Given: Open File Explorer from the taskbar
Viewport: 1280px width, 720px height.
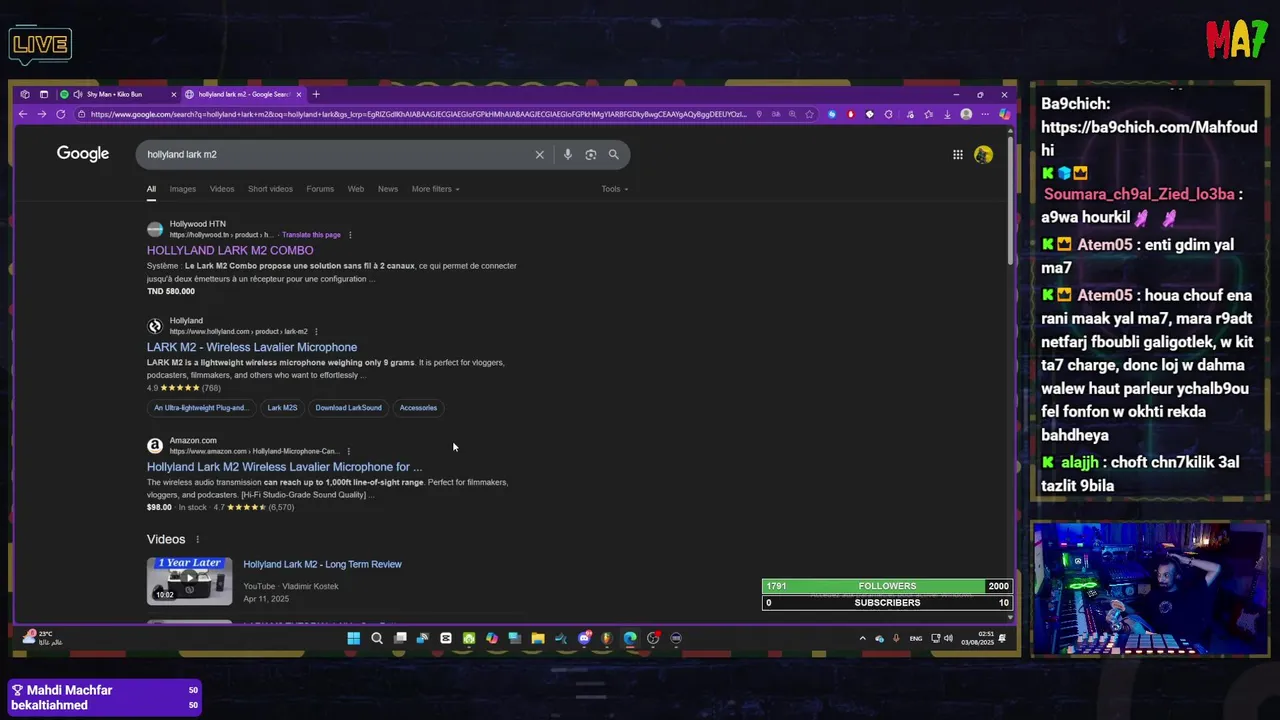Looking at the screenshot, I should click(x=538, y=638).
